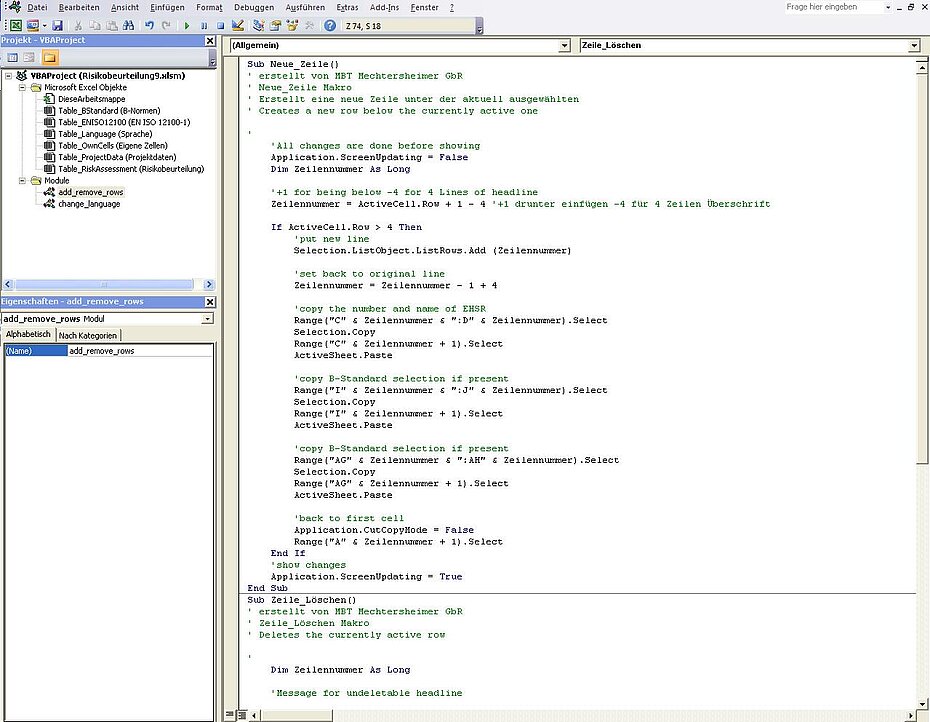This screenshot has height=722, width=930.
Task: Click the Frage hier eingeben help box
Action: click(833, 7)
